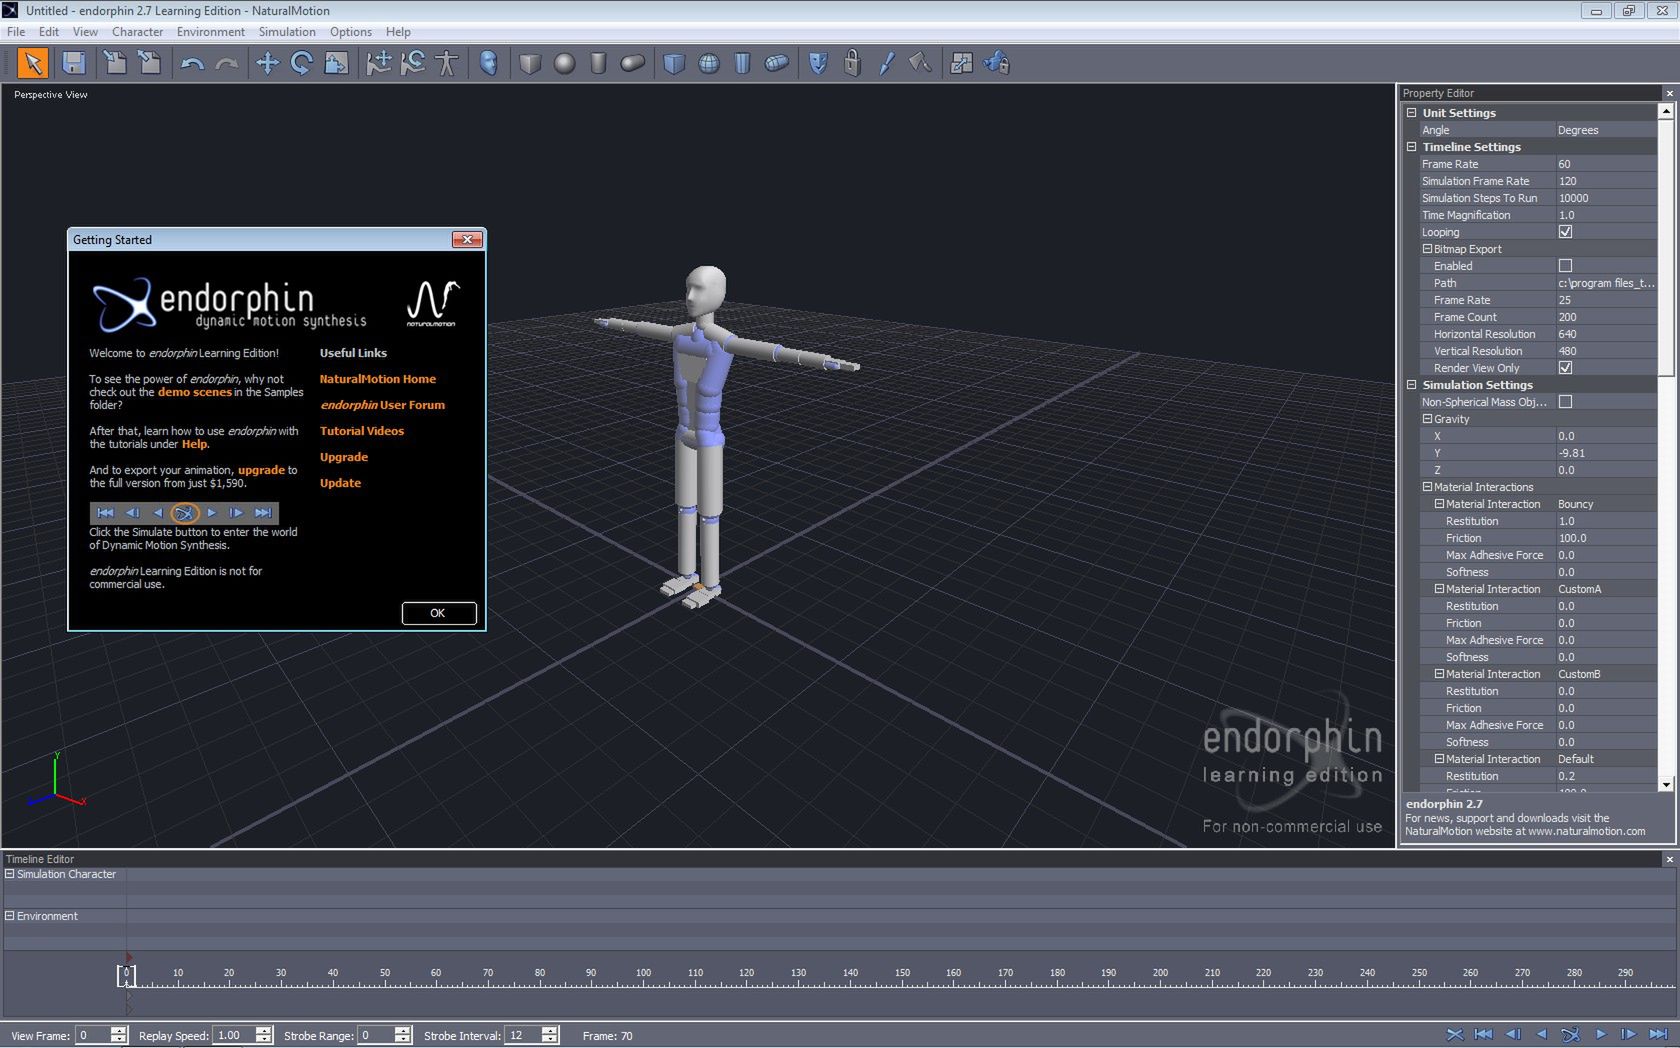
Task: Click the View Frame input field
Action: point(93,1035)
